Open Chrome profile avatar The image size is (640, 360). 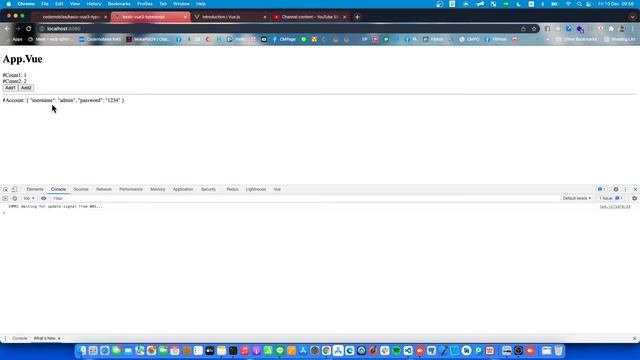(622, 29)
